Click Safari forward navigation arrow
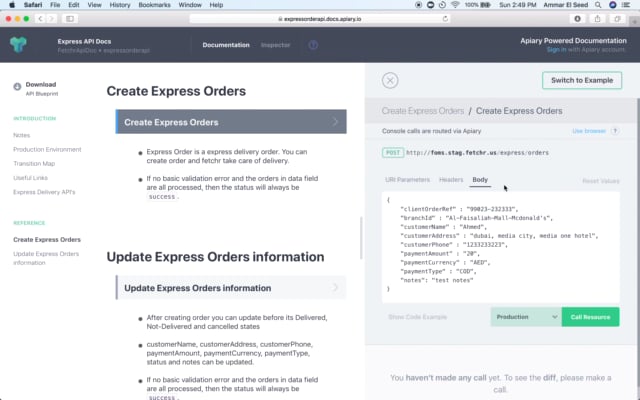The width and height of the screenshot is (640, 400). click(51, 19)
